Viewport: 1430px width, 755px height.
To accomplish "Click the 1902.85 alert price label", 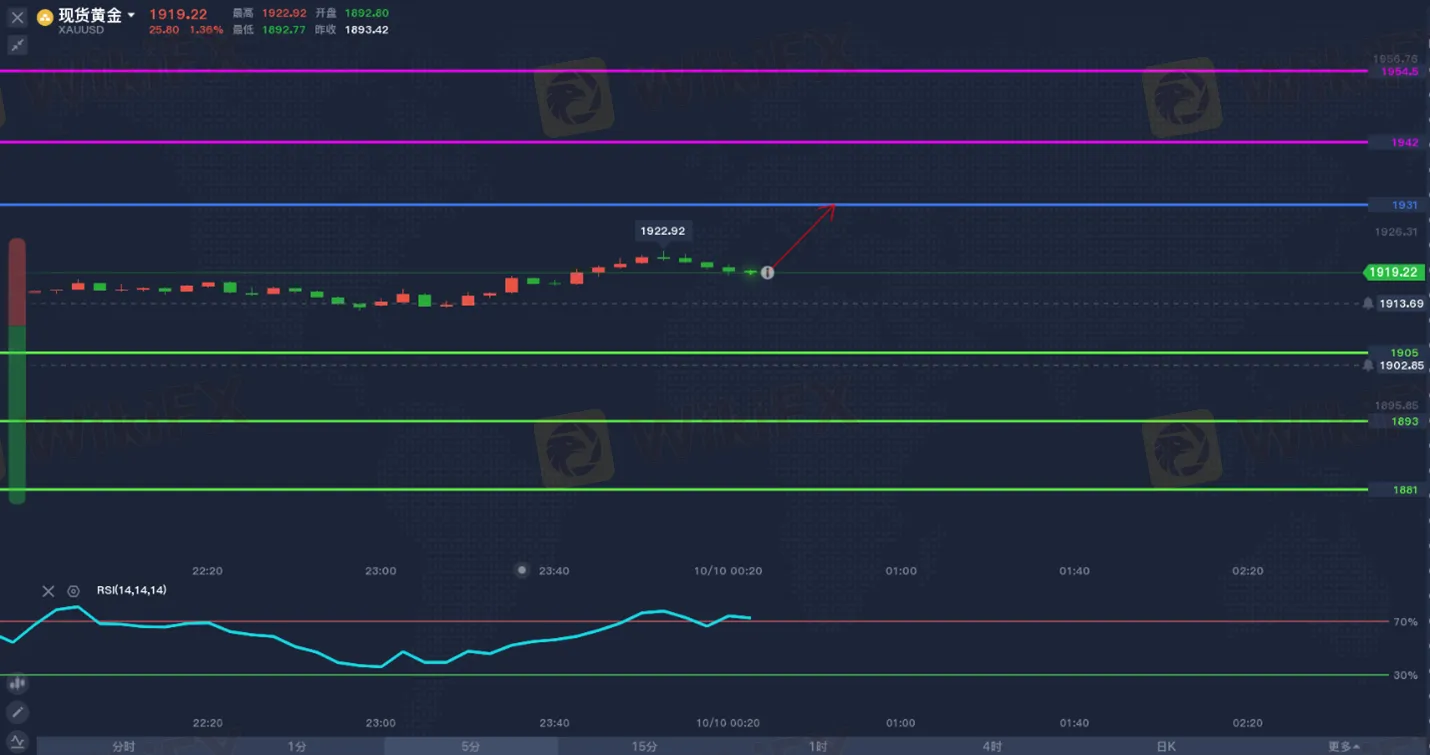I will [1401, 365].
